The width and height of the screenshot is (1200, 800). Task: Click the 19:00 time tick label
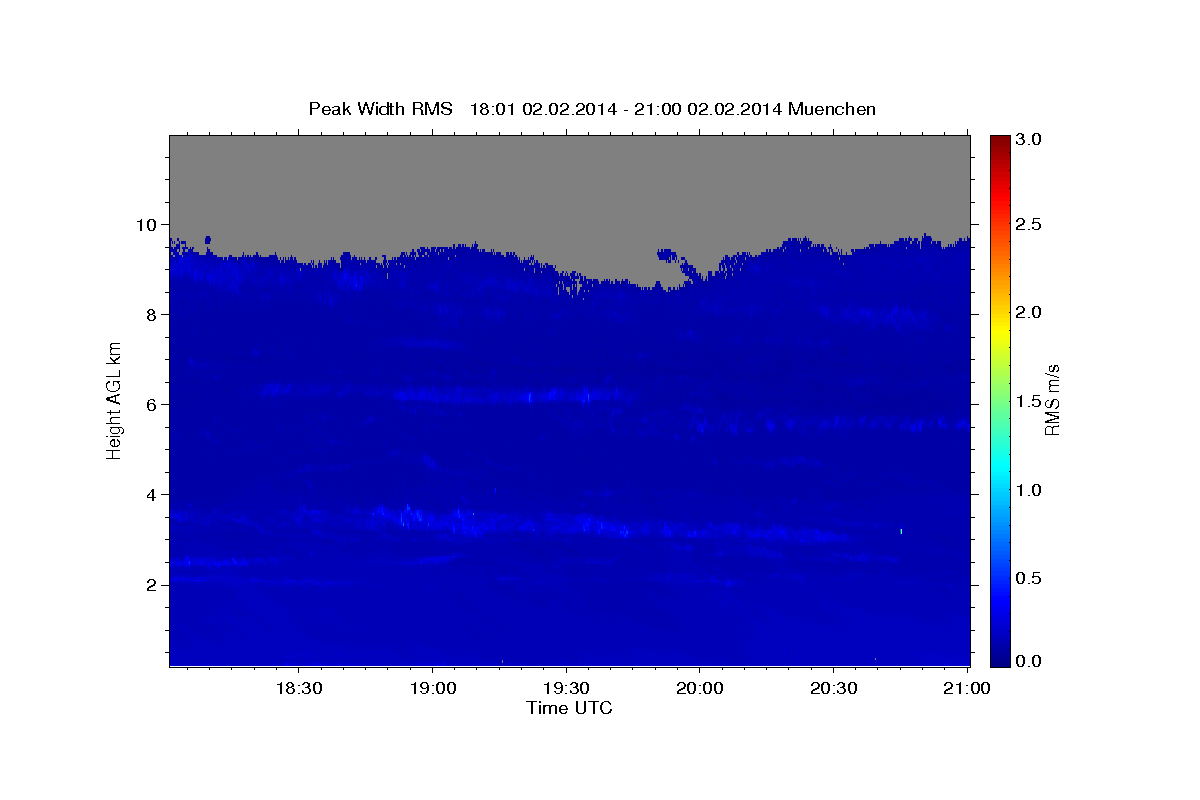pyautogui.click(x=432, y=689)
